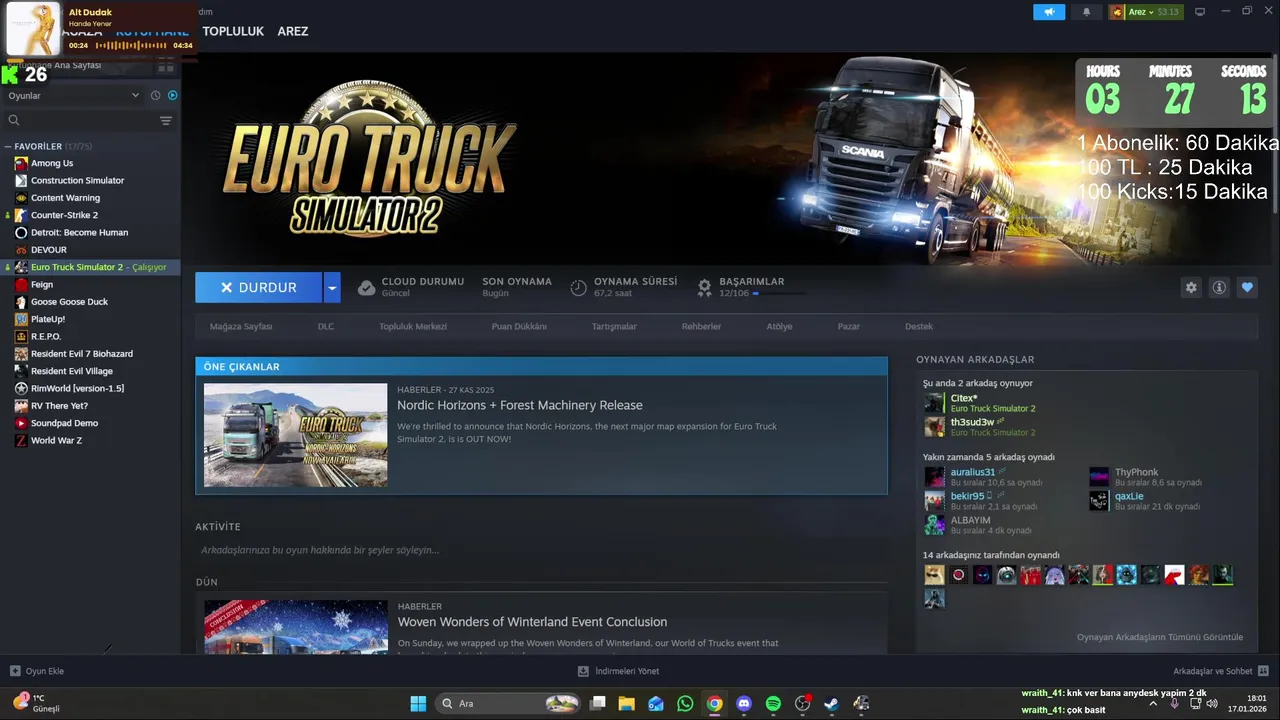Click the World War Z icon

pyautogui.click(x=21, y=440)
